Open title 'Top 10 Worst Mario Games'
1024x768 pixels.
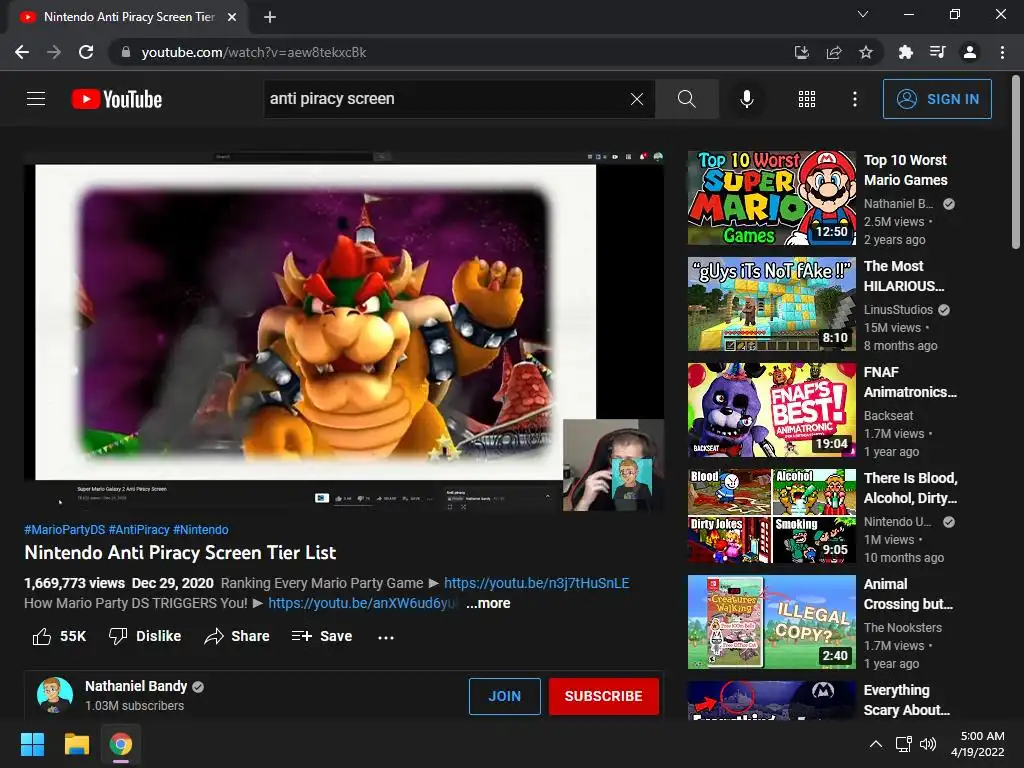[x=905, y=170]
